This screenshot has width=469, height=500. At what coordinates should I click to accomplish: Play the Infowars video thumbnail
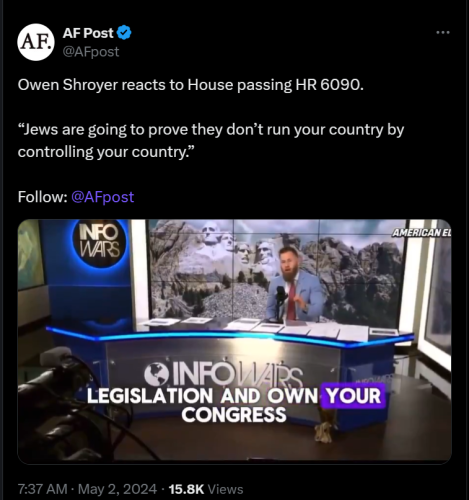(x=234, y=341)
